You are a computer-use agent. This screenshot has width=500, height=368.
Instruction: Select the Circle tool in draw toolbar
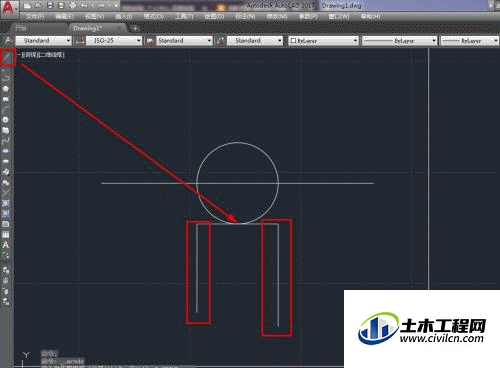coord(6,120)
